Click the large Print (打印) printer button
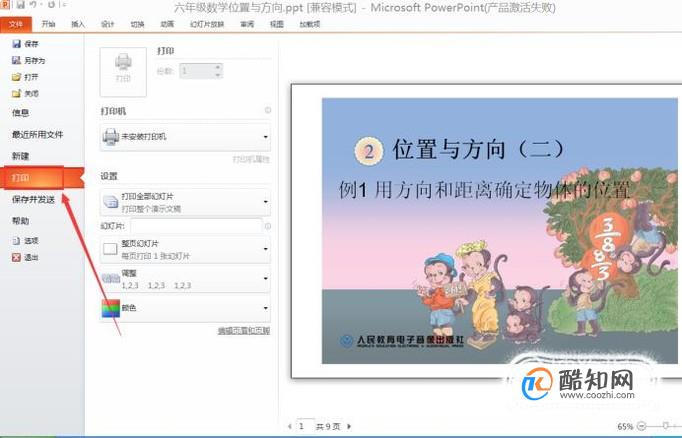 (123, 72)
